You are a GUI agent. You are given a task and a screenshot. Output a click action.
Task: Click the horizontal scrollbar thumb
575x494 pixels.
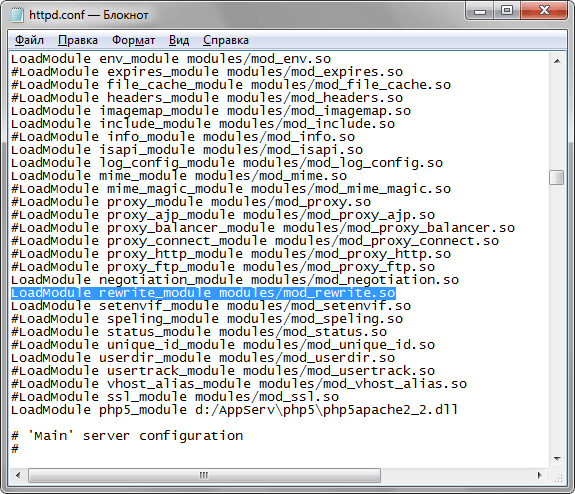pyautogui.click(x=204, y=475)
